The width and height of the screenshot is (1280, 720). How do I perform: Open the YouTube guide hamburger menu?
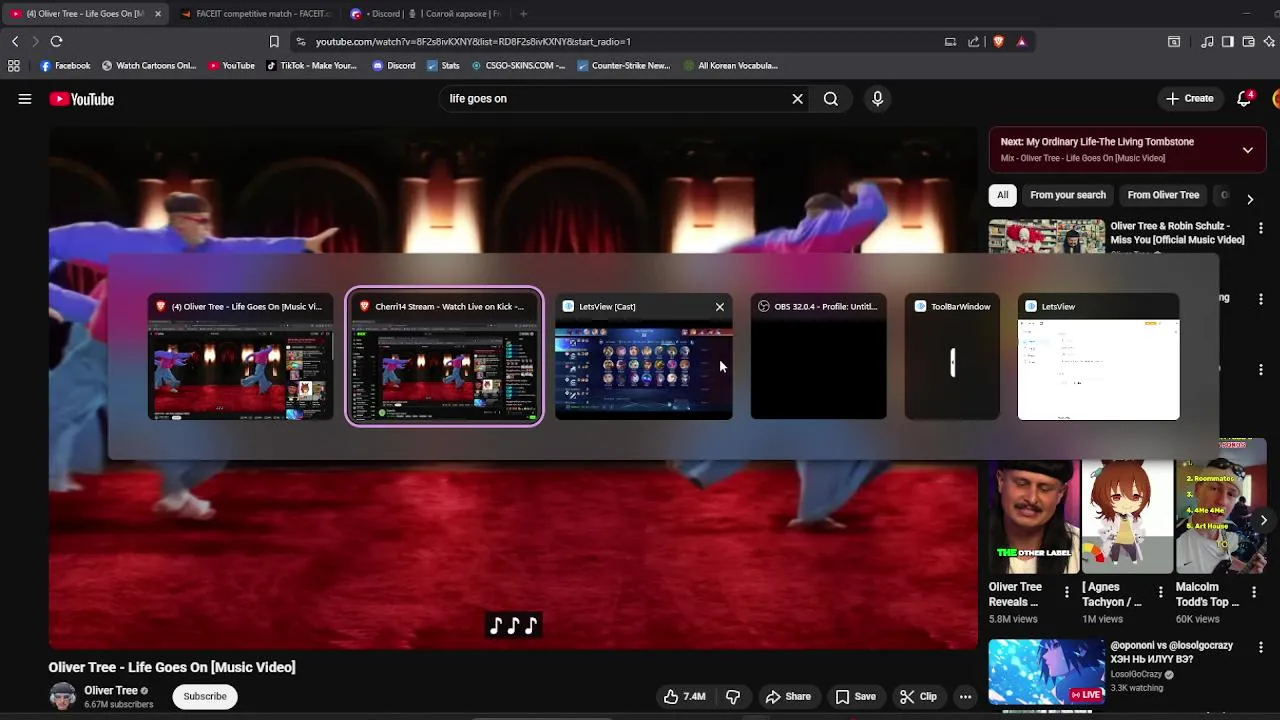(x=25, y=99)
